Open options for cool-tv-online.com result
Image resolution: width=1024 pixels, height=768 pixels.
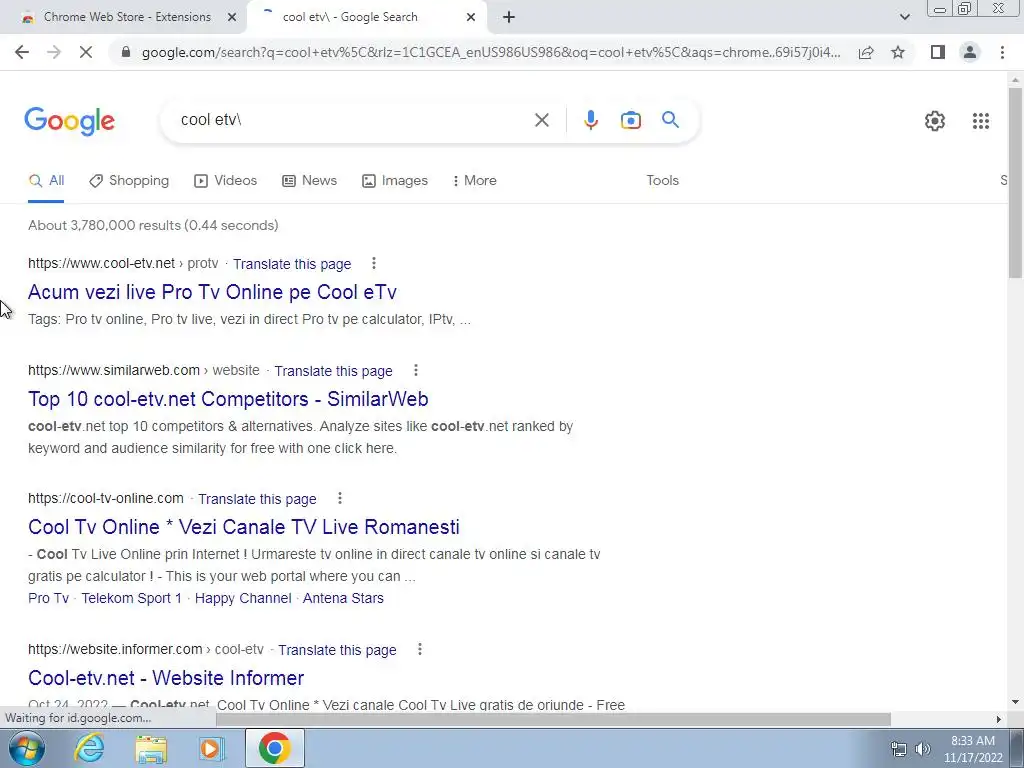(x=340, y=498)
